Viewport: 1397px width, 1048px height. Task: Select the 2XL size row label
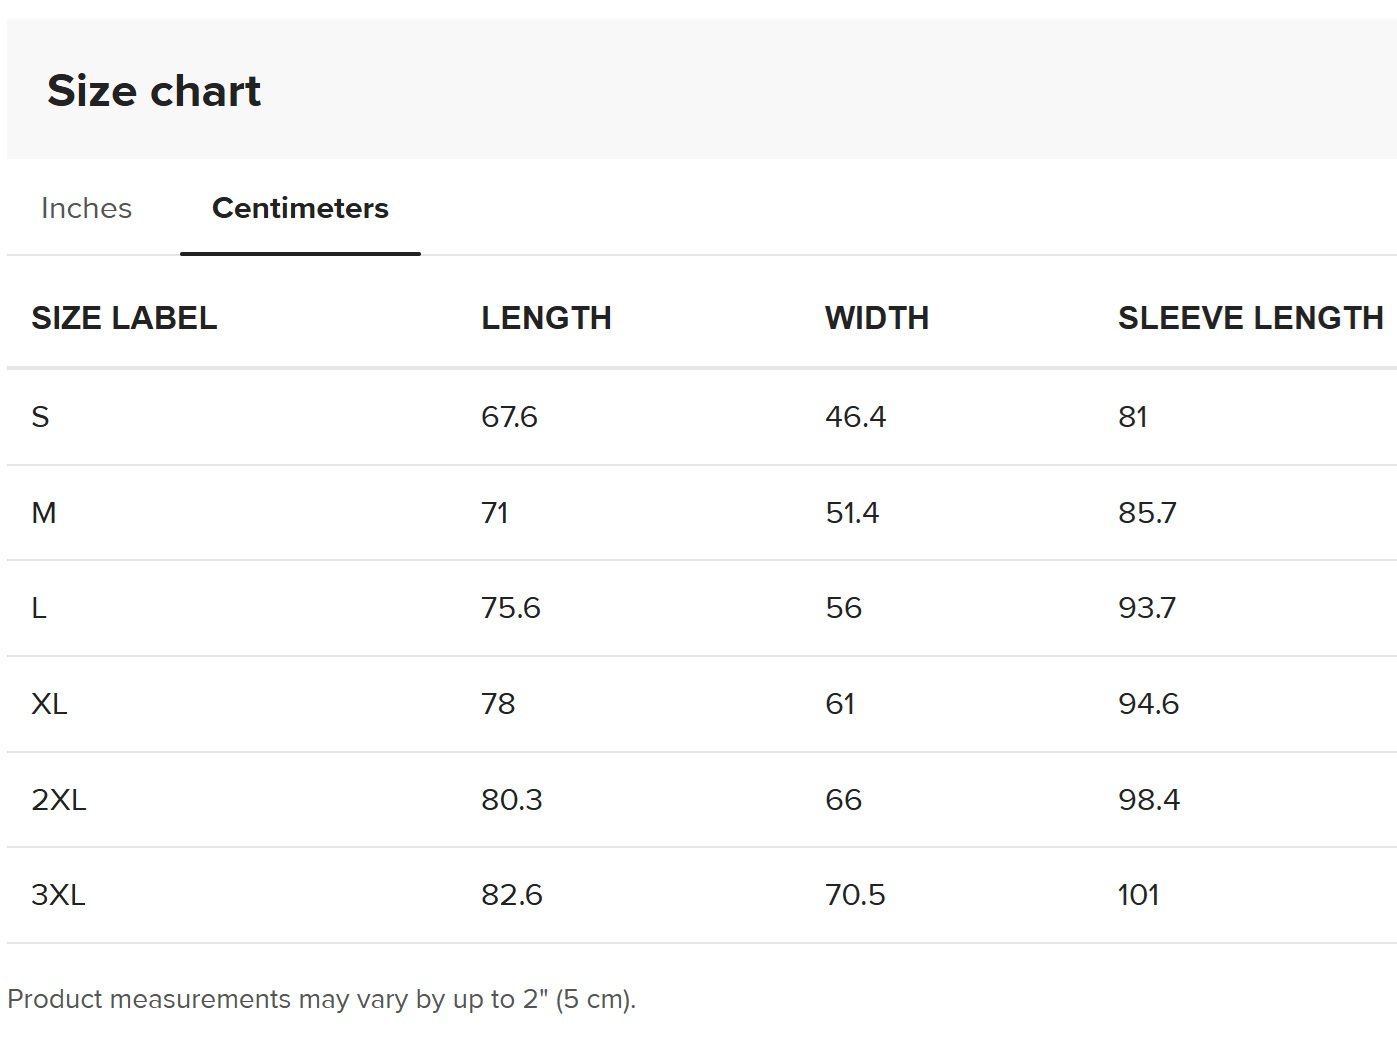pos(59,800)
